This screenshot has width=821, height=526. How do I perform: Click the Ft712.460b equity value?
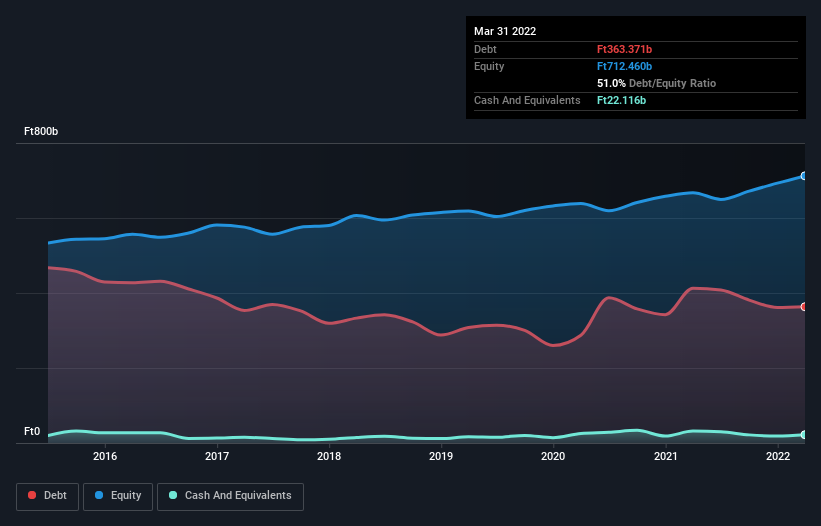click(x=624, y=66)
